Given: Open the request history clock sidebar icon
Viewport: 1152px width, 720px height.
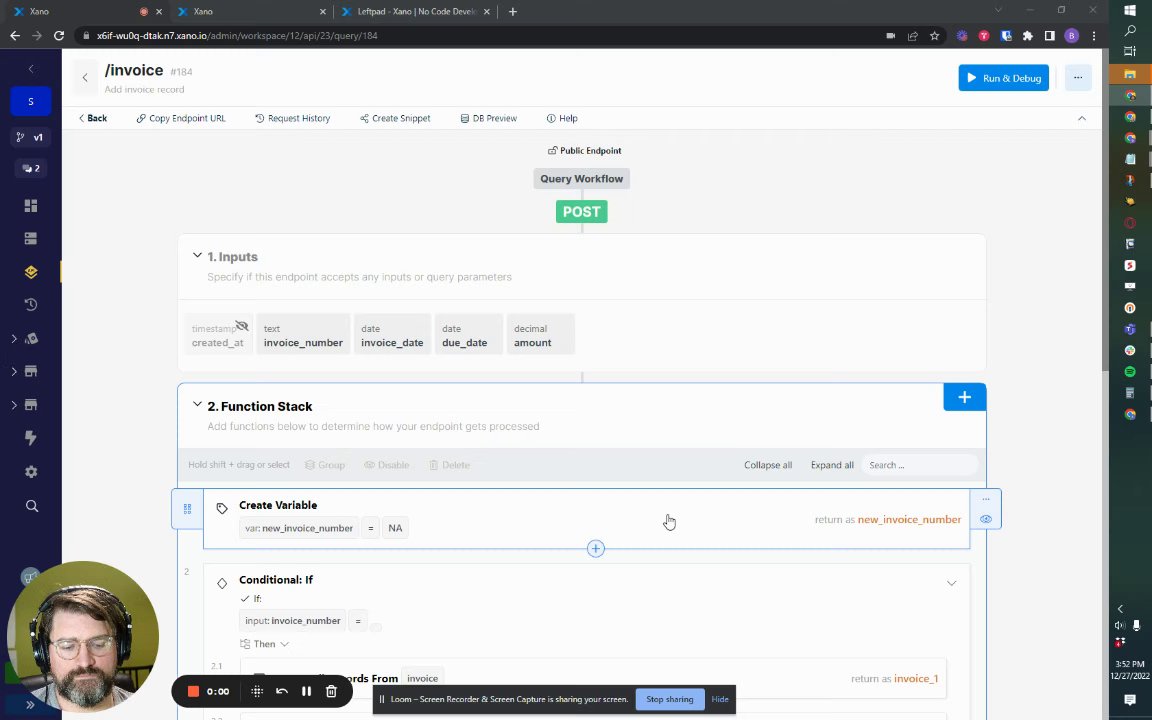Looking at the screenshot, I should click(x=31, y=305).
